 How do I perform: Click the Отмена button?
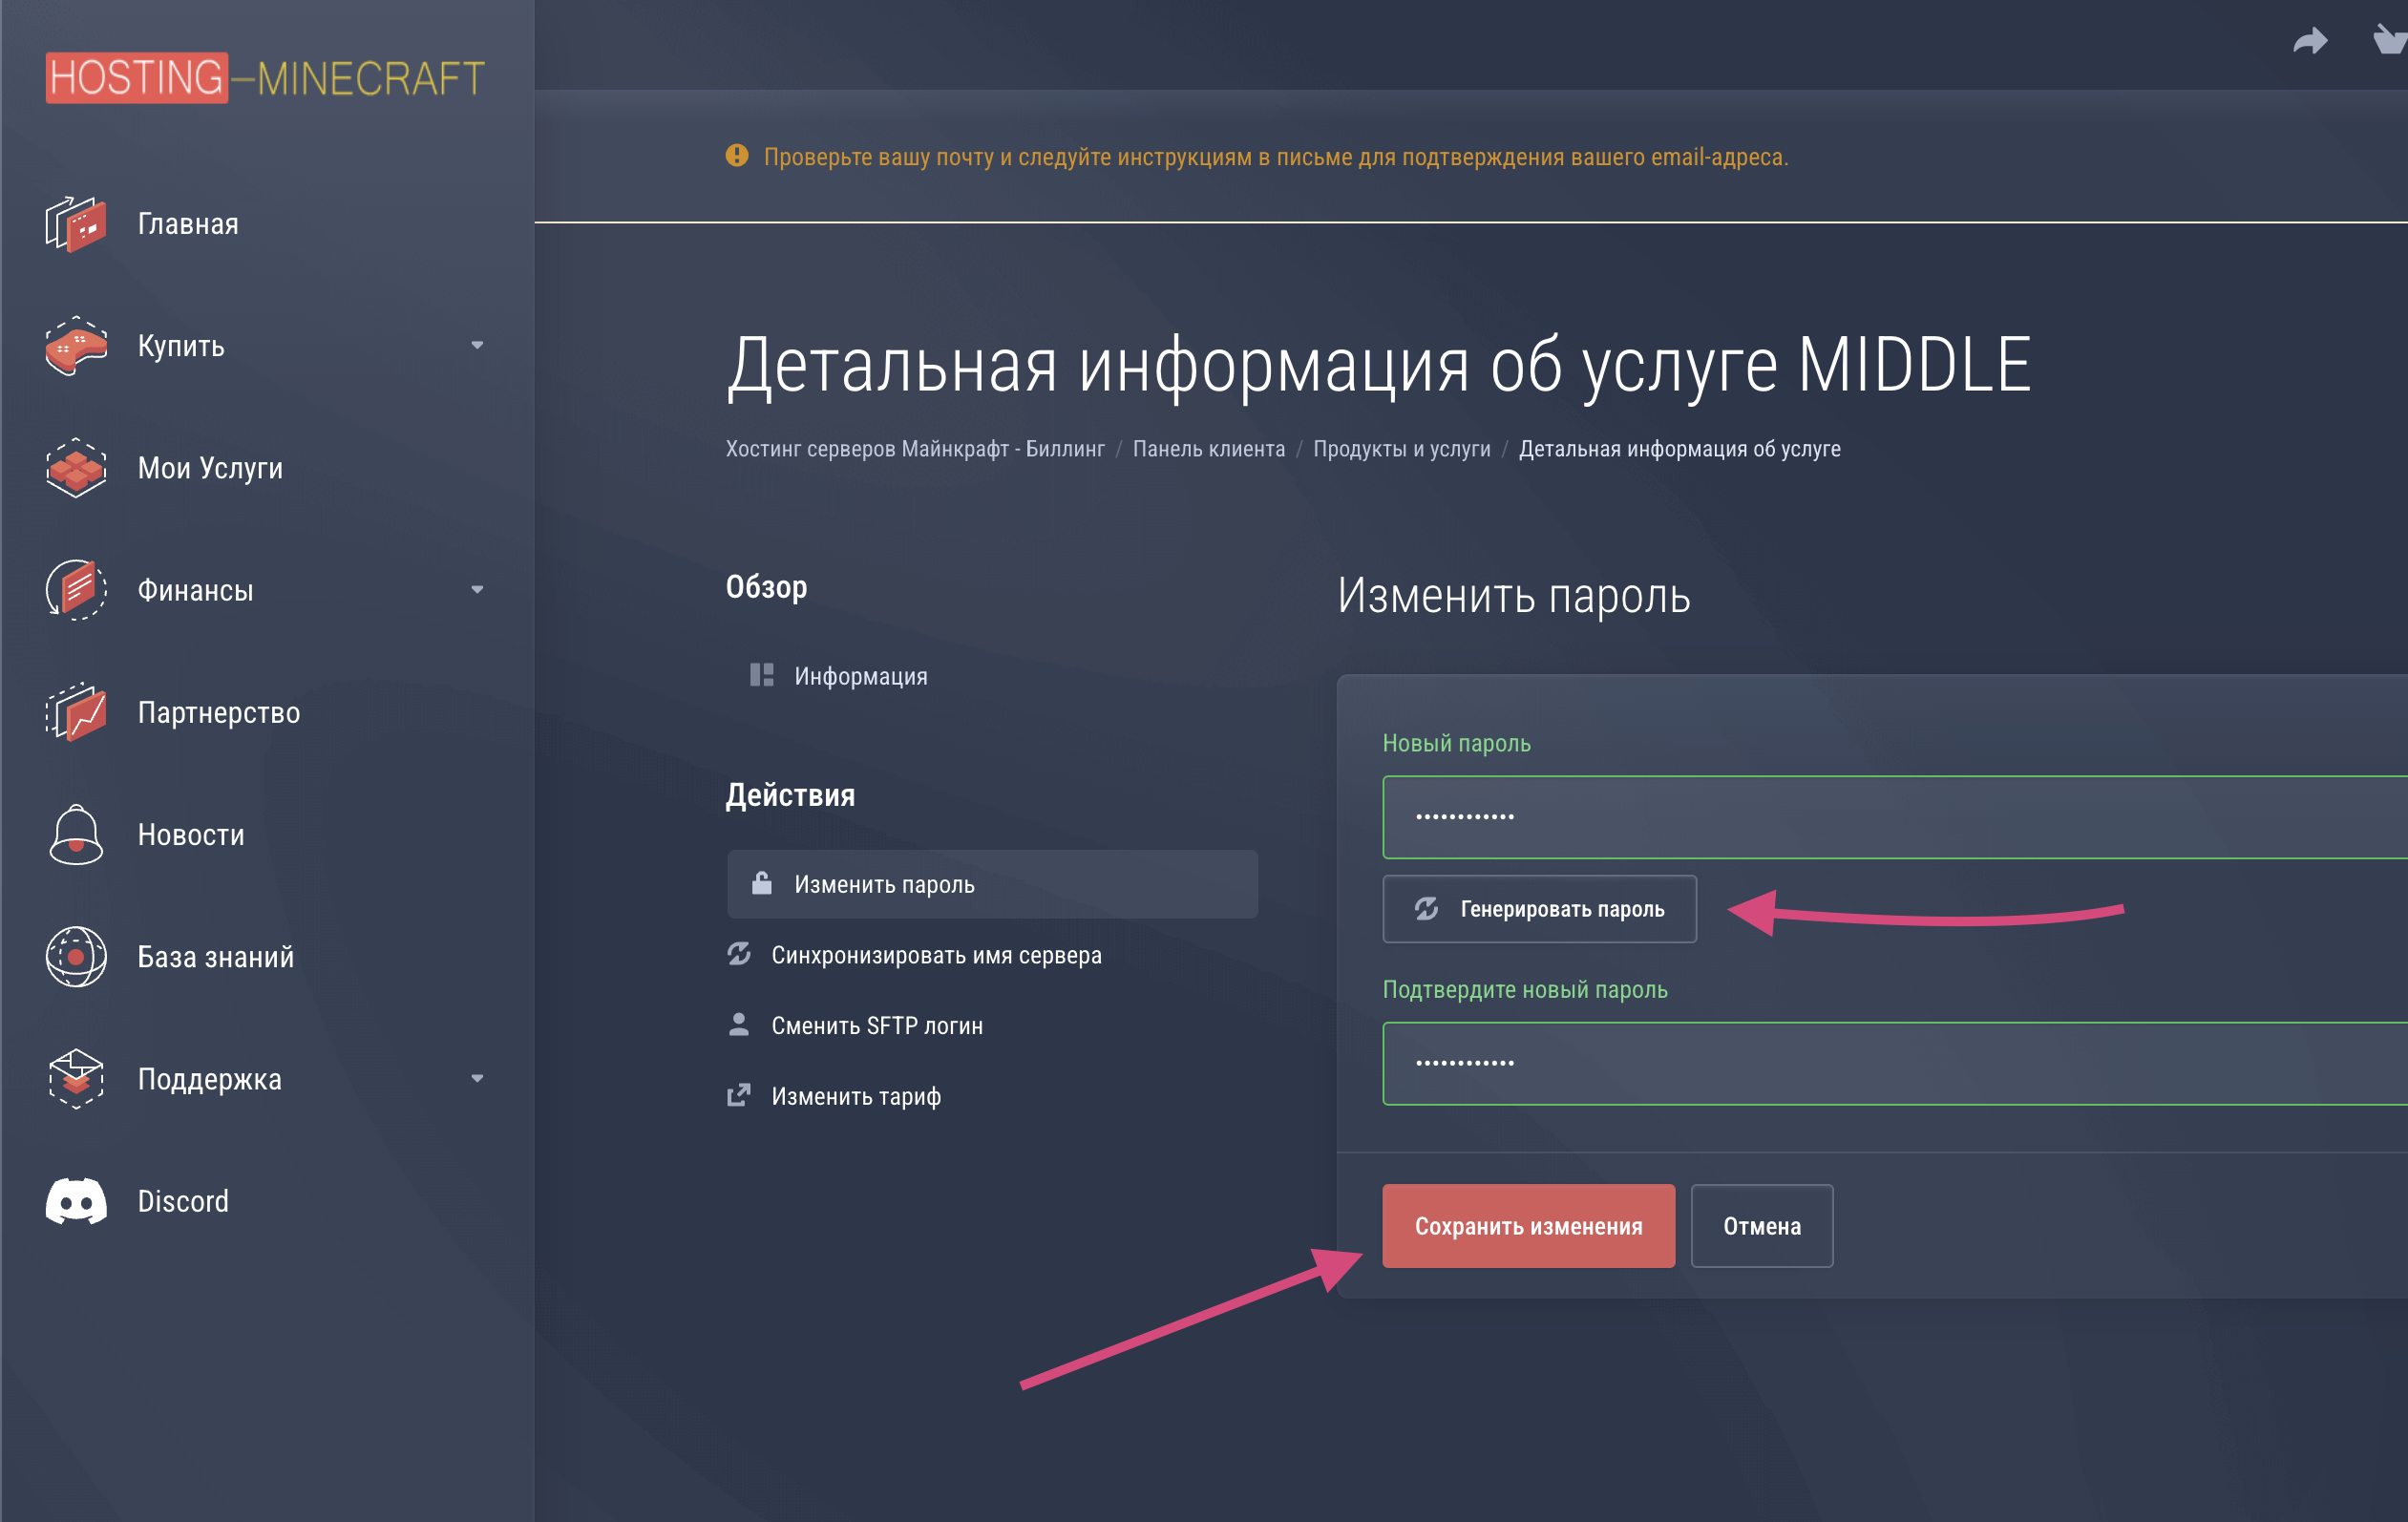pyautogui.click(x=1762, y=1226)
